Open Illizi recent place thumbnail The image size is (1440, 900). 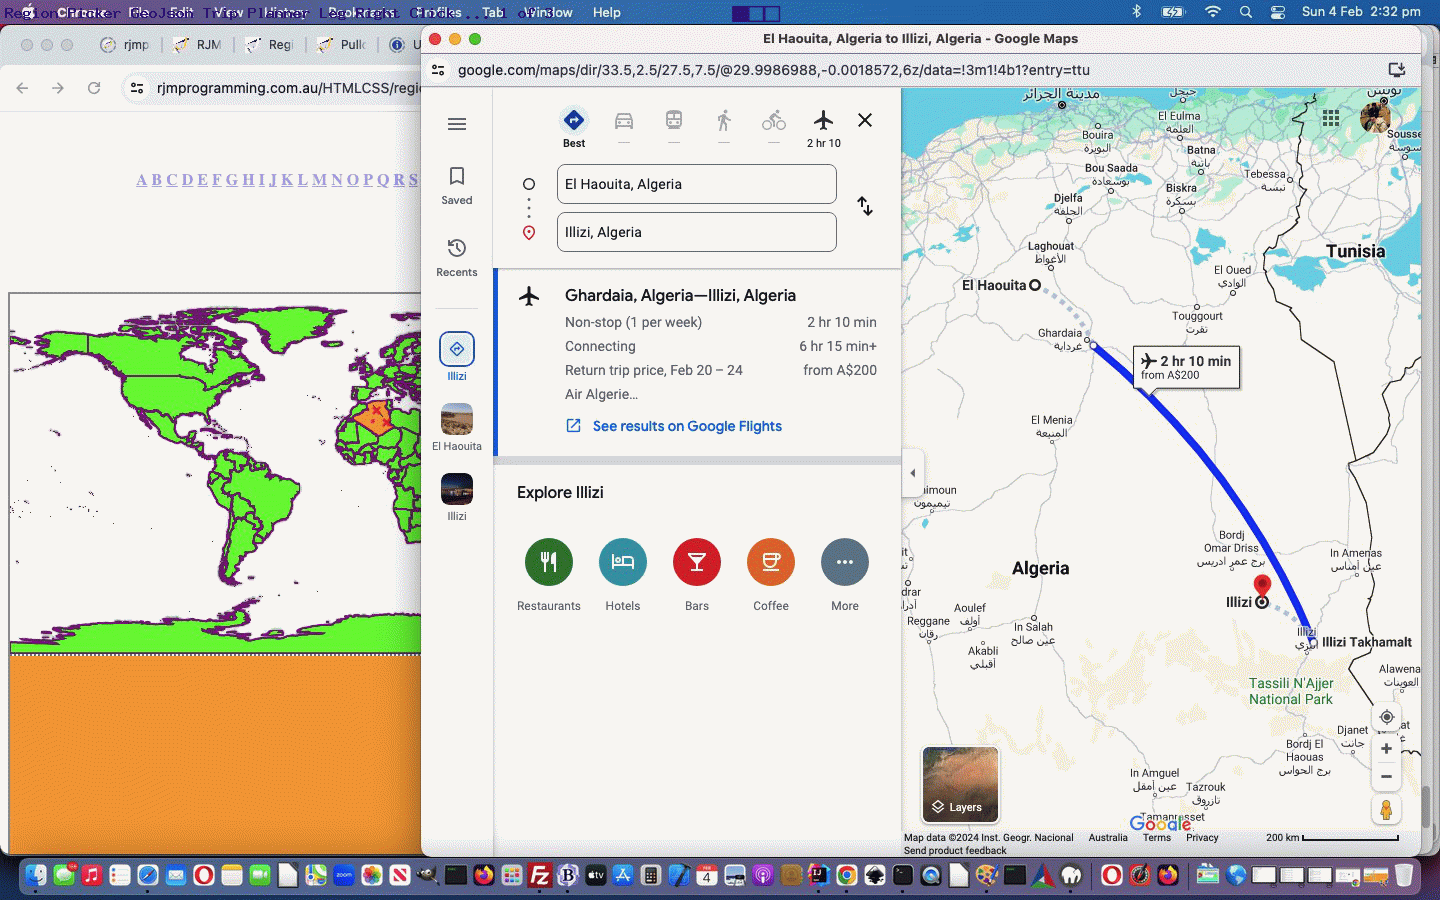tap(457, 496)
